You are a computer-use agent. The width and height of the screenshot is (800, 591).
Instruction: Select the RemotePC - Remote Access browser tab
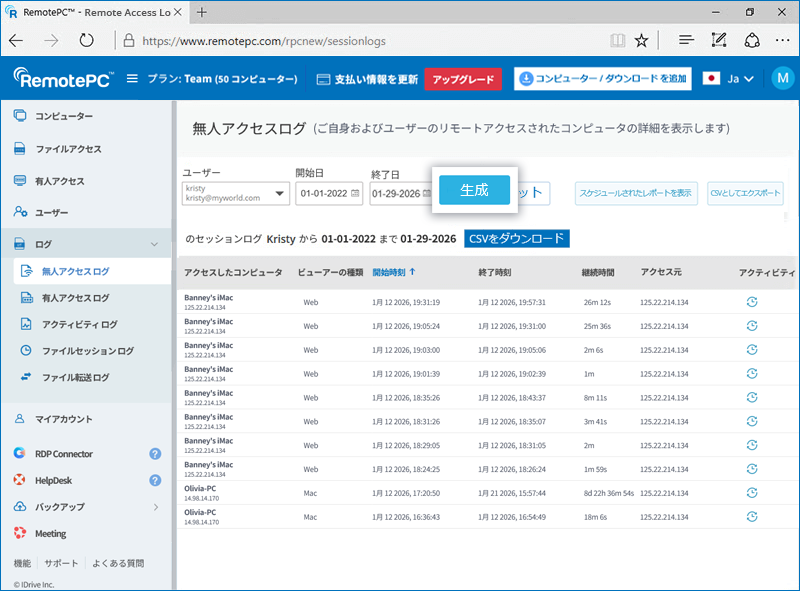[90, 12]
